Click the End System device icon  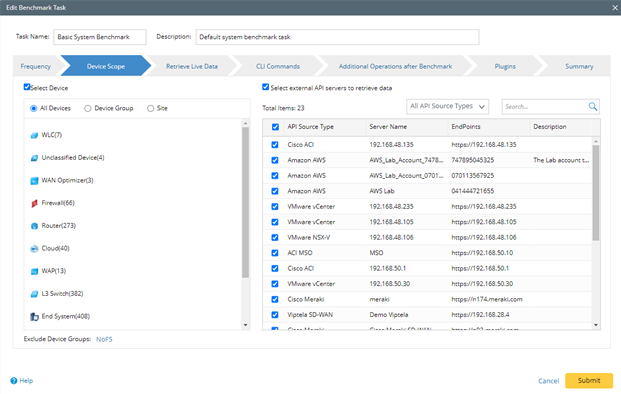point(34,317)
